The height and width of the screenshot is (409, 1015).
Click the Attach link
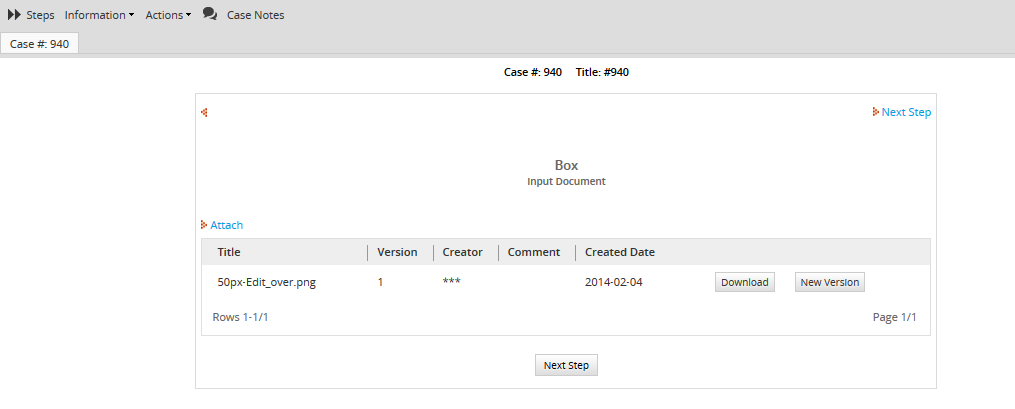click(x=226, y=225)
